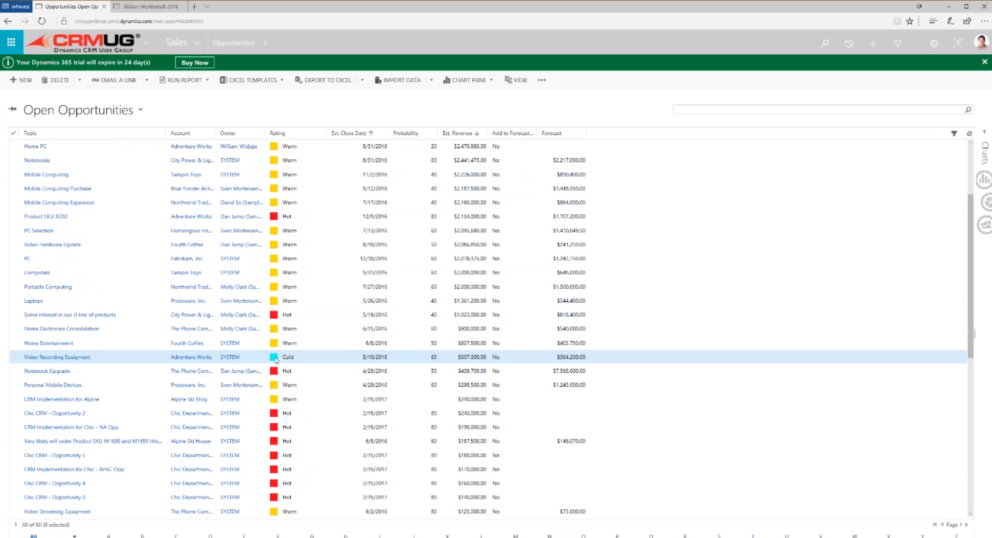Expand IMPORT DATA dropdown arrow
Image resolution: width=992 pixels, height=538 pixels.
(431, 80)
